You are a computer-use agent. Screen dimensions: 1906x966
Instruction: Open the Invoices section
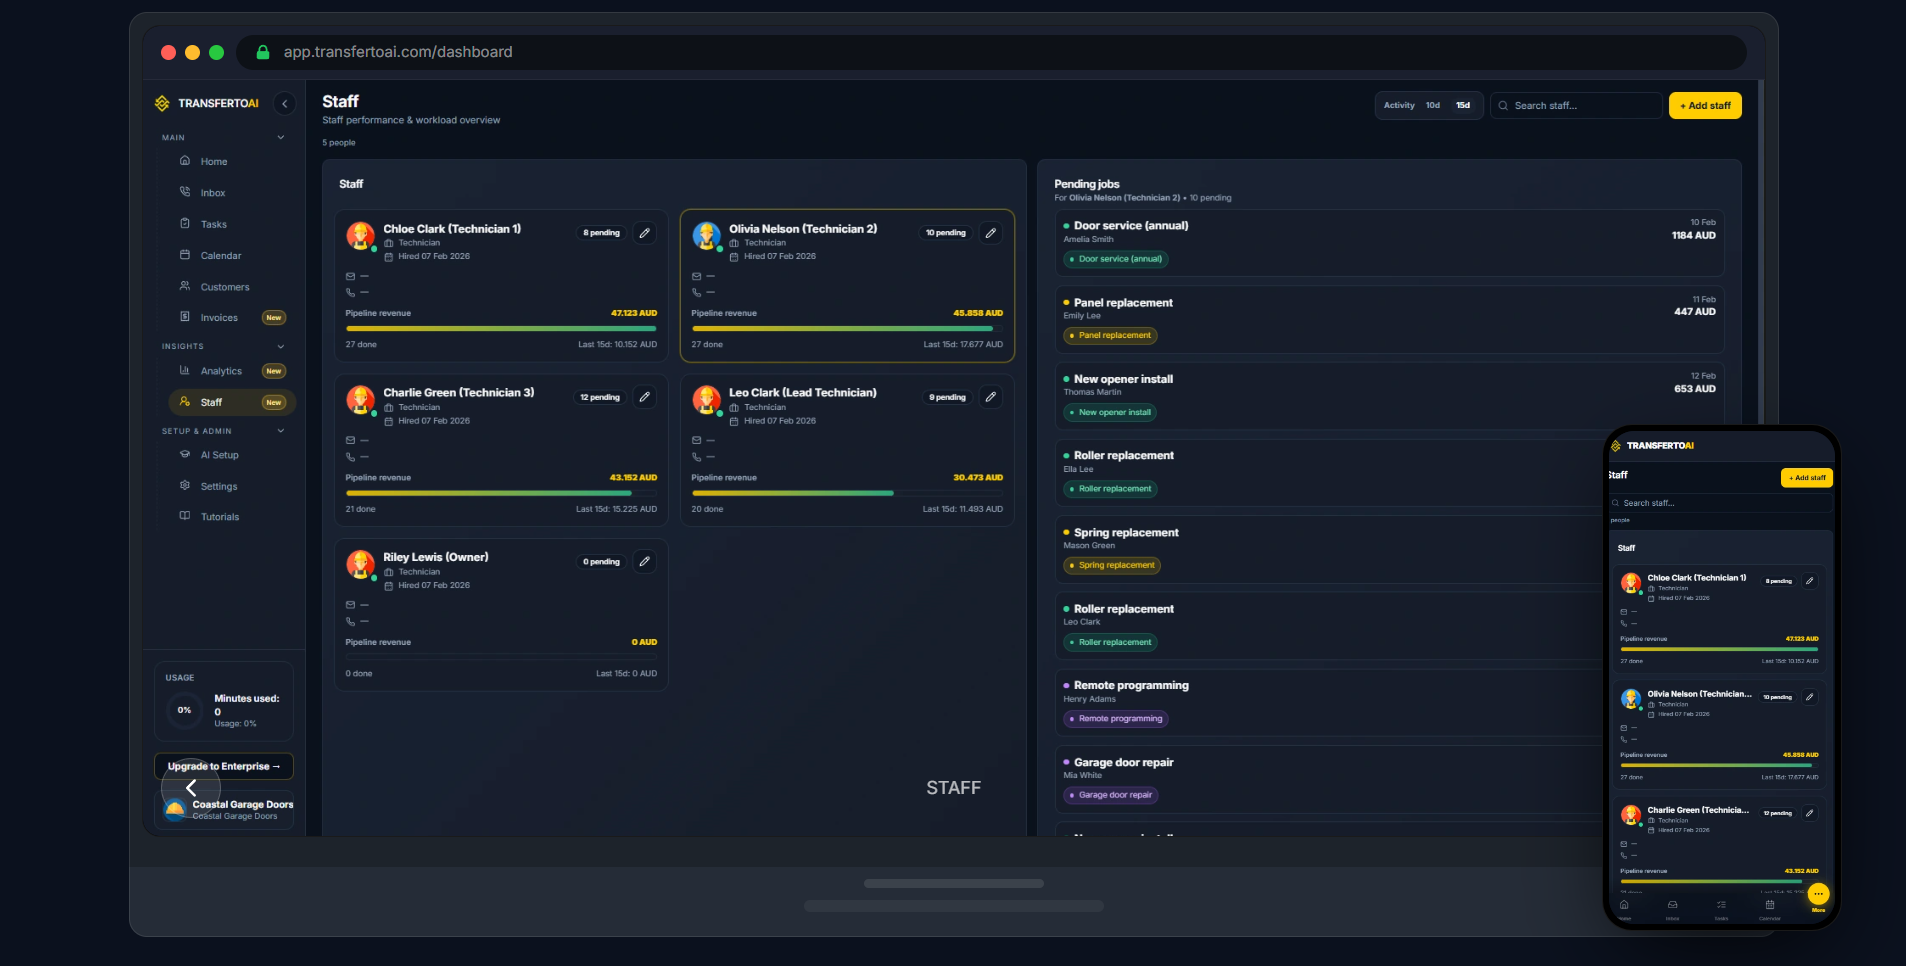pos(216,318)
